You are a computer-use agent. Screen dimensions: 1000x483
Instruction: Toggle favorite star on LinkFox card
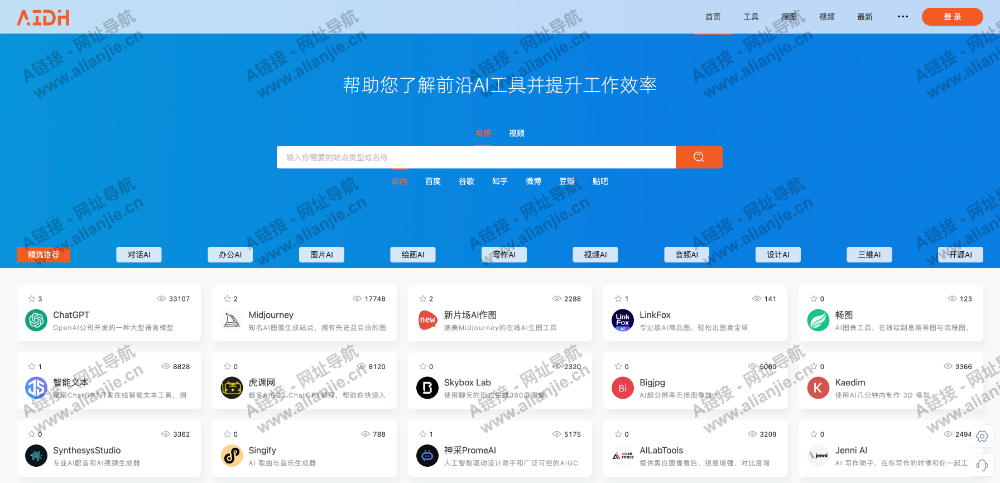pos(618,299)
